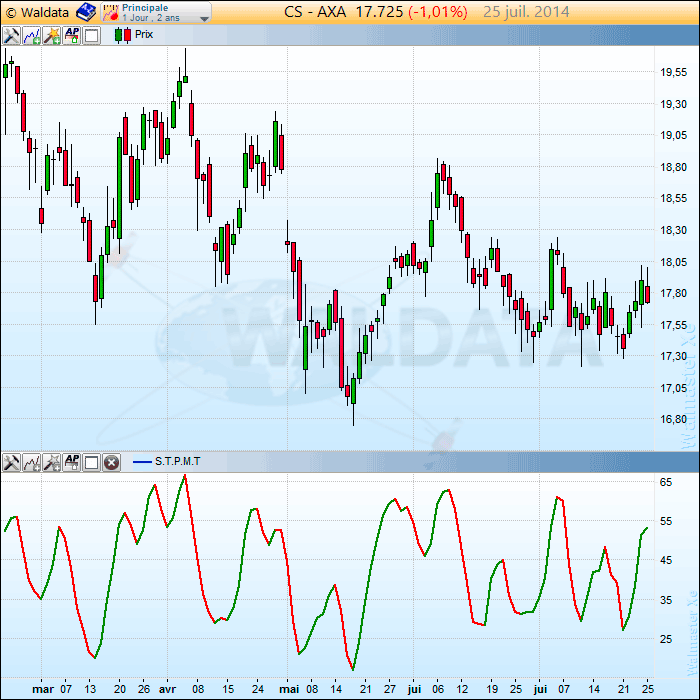700x700 pixels.
Task: Add a curve in the S.T.P.M.T panel
Action: coord(31,462)
